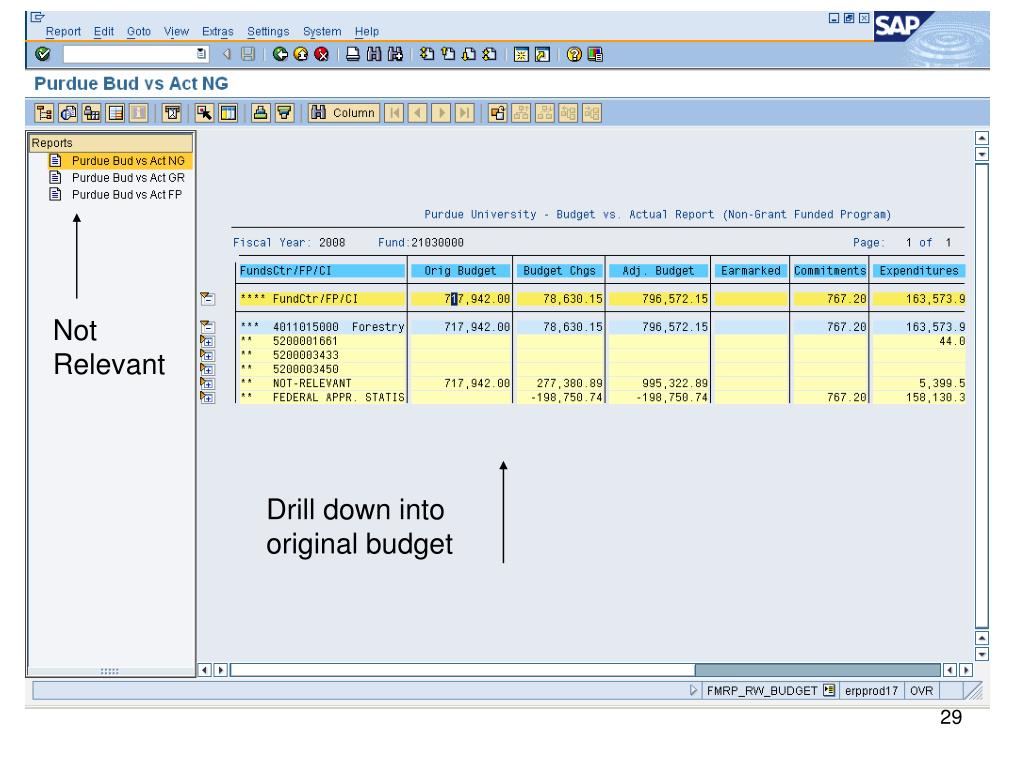The height and width of the screenshot is (768, 1024).
Task: Open Help question mark icon
Action: (574, 54)
